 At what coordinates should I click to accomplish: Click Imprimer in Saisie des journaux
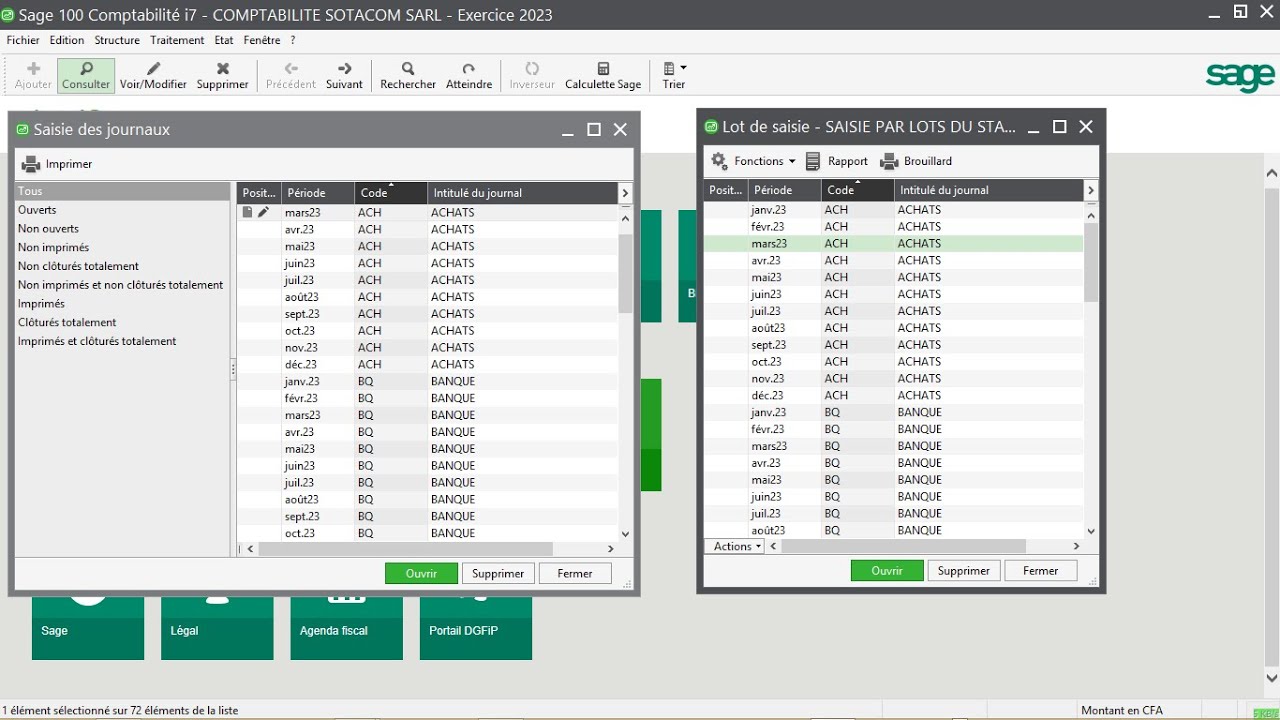click(x=57, y=164)
